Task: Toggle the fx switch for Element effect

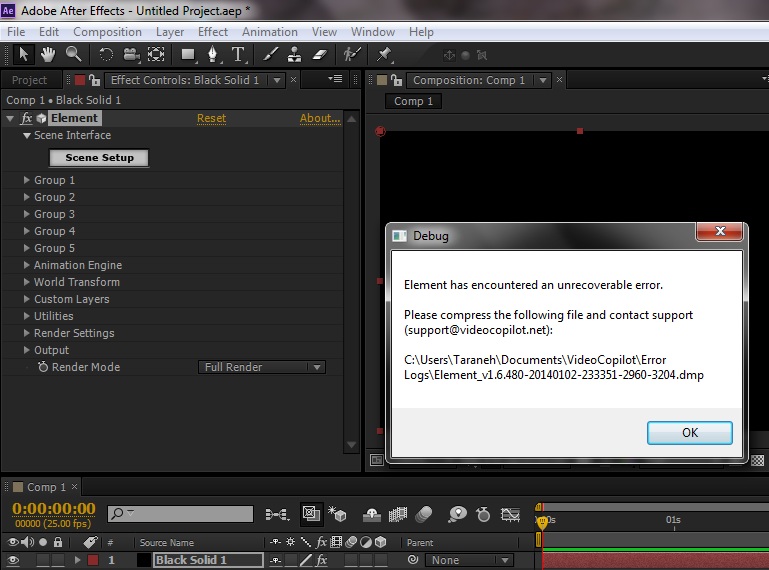Action: point(26,118)
